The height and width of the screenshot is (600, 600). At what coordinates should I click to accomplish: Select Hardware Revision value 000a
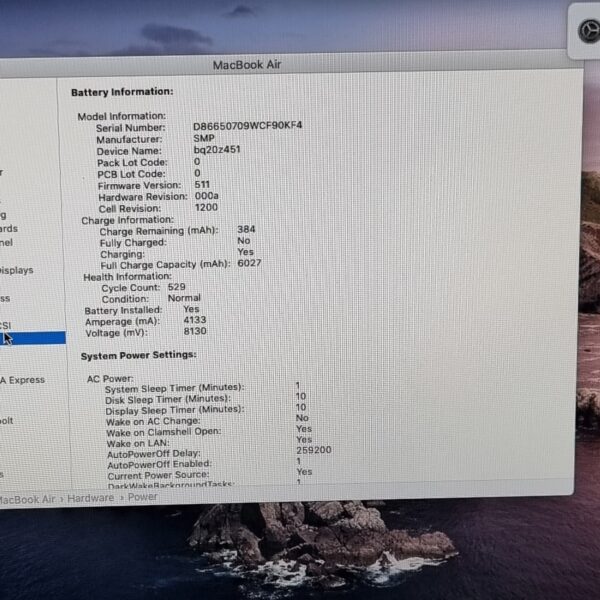pyautogui.click(x=207, y=196)
